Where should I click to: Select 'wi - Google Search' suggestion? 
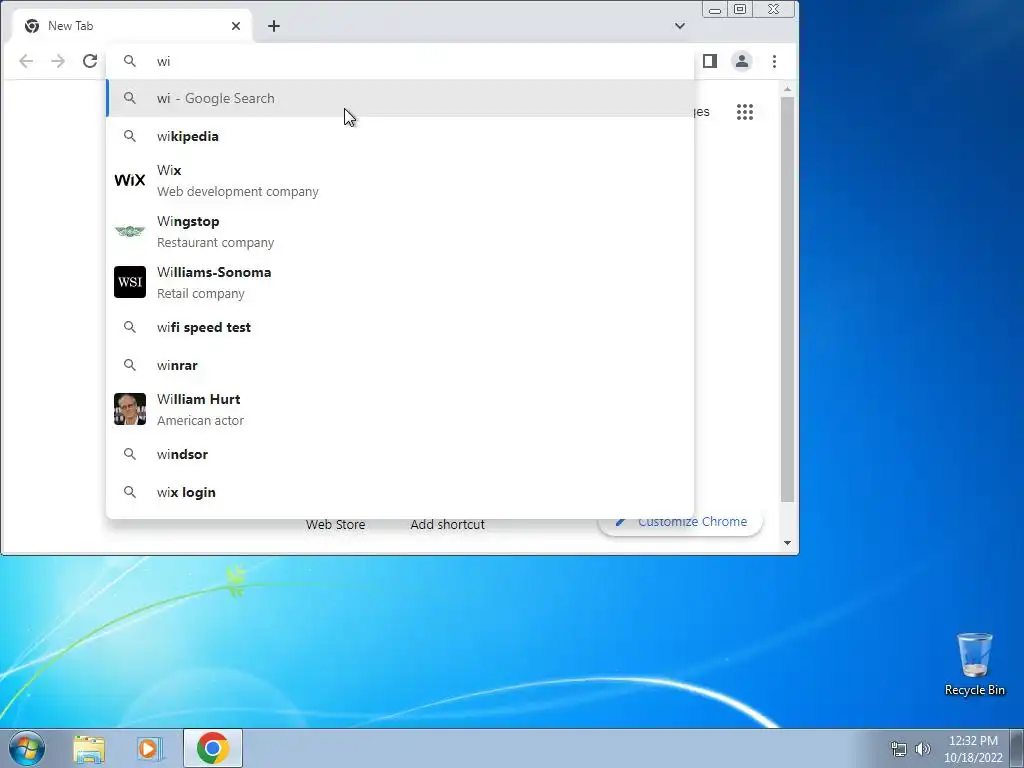click(400, 98)
